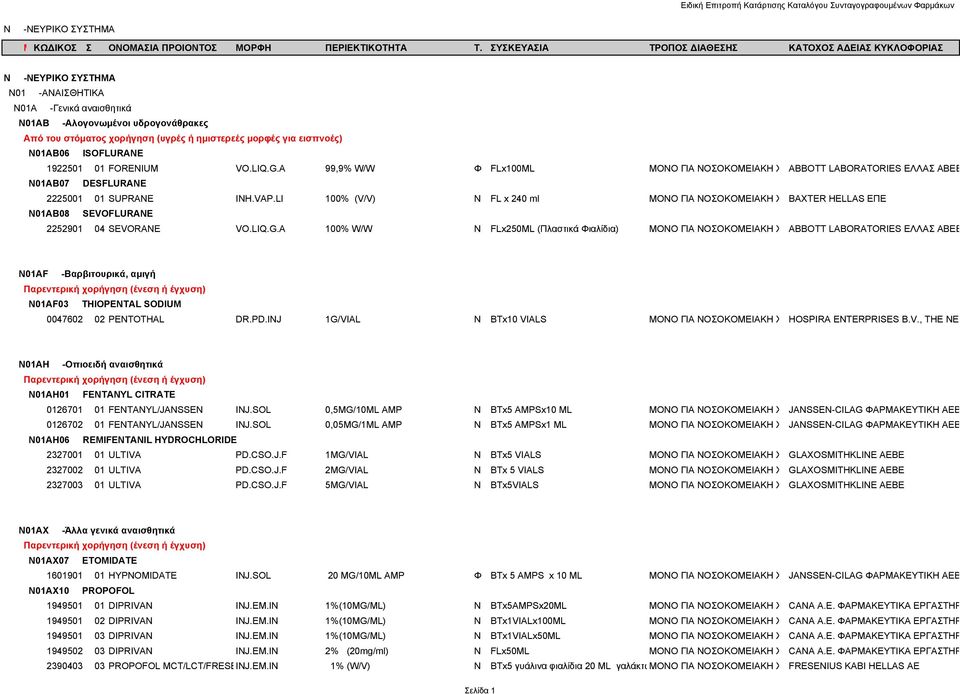The width and height of the screenshot is (960, 694).
Task: Click the 20 MG/10ML AMP content value
Action: [366, 576]
